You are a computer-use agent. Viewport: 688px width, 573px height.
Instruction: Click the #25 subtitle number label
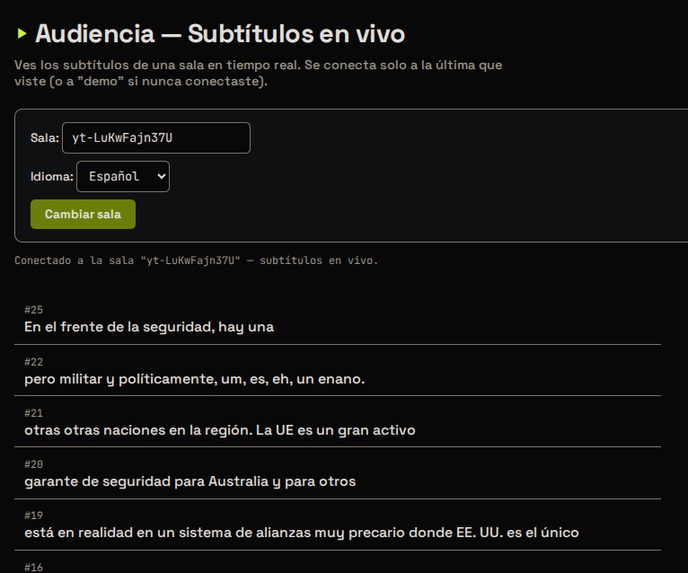click(34, 310)
